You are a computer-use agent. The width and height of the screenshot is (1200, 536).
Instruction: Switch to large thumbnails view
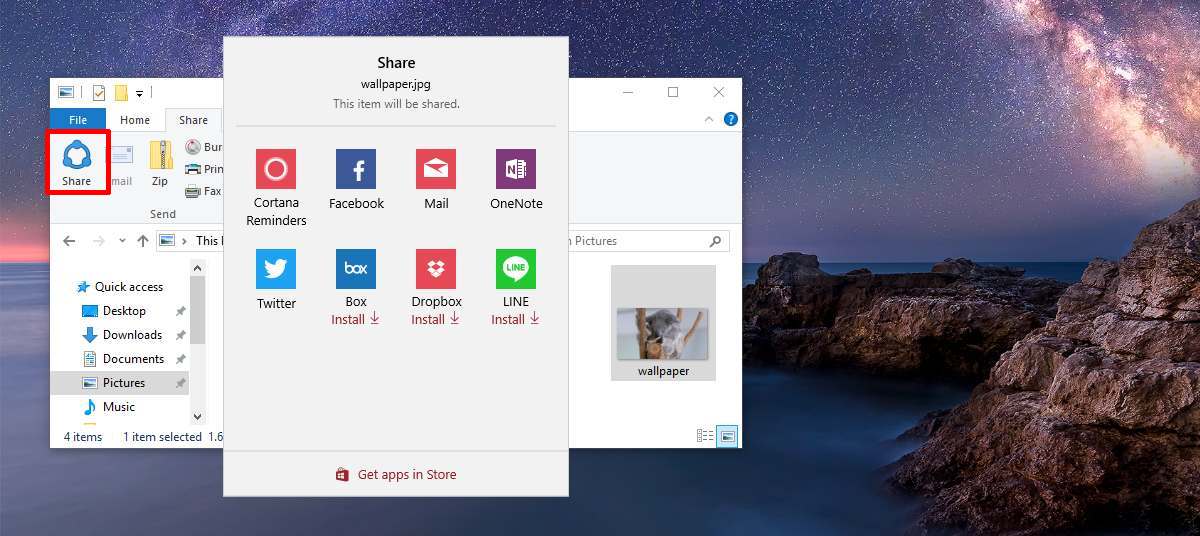tap(727, 436)
